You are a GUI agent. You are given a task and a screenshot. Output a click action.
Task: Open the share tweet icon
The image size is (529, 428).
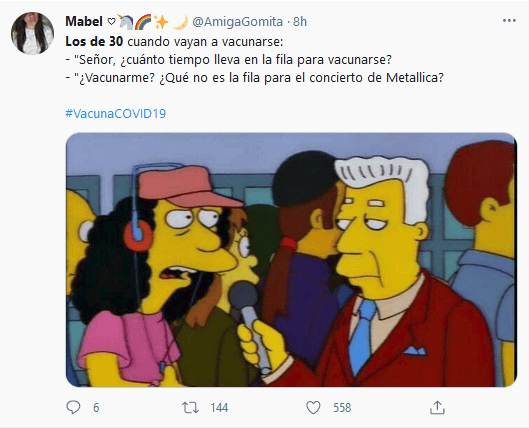pos(437,407)
